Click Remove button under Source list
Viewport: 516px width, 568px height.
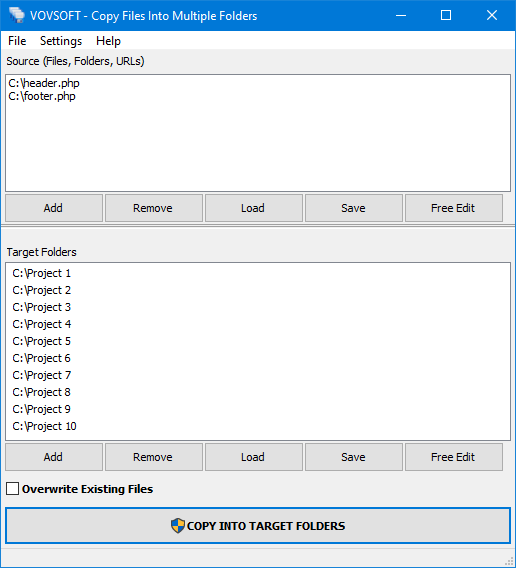[154, 208]
